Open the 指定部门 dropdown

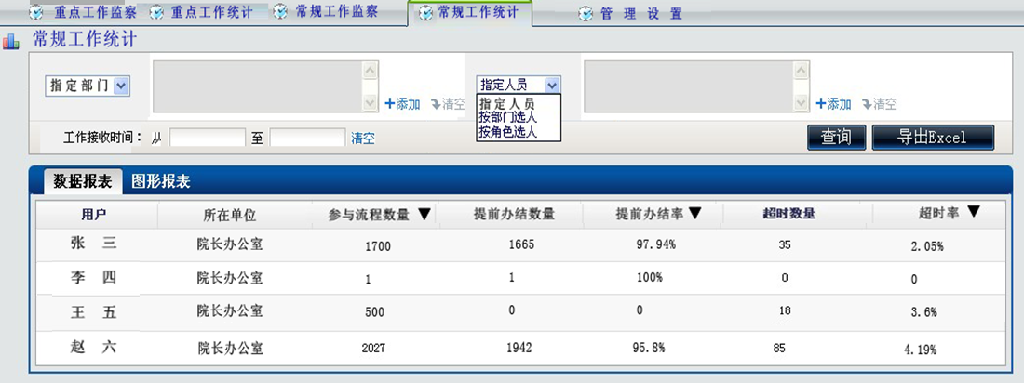pos(88,86)
